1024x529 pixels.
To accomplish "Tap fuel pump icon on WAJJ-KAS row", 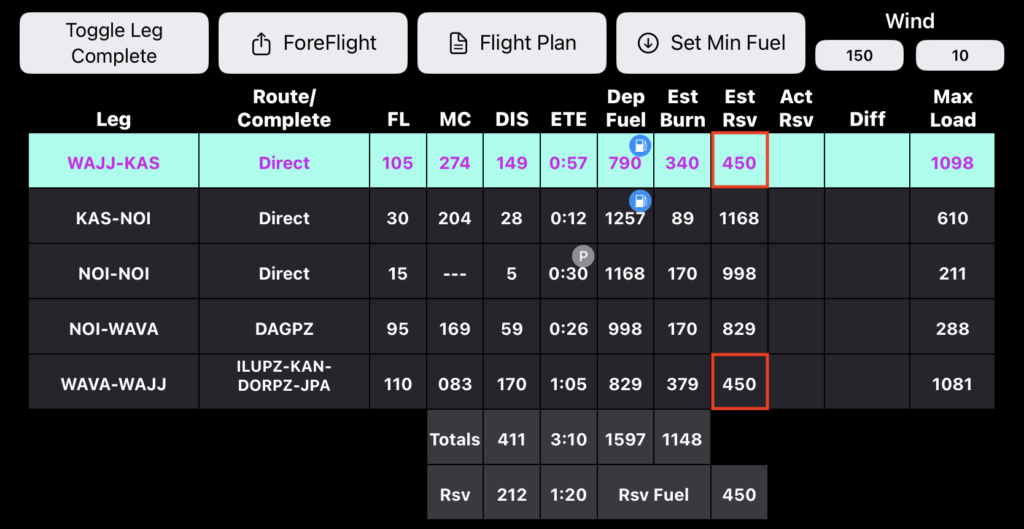I will 640,146.
